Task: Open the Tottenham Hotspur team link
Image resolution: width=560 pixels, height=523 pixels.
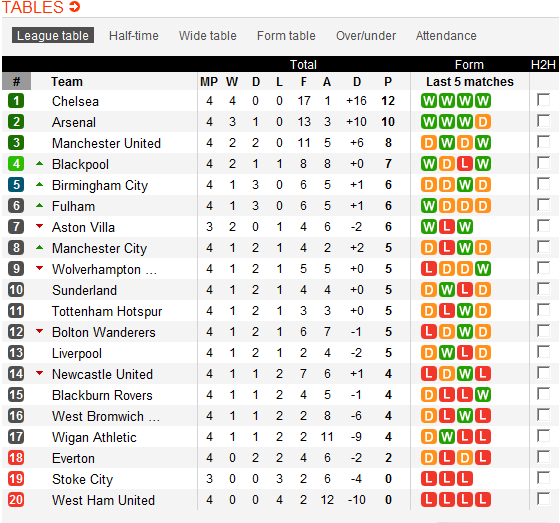Action: pos(107,312)
